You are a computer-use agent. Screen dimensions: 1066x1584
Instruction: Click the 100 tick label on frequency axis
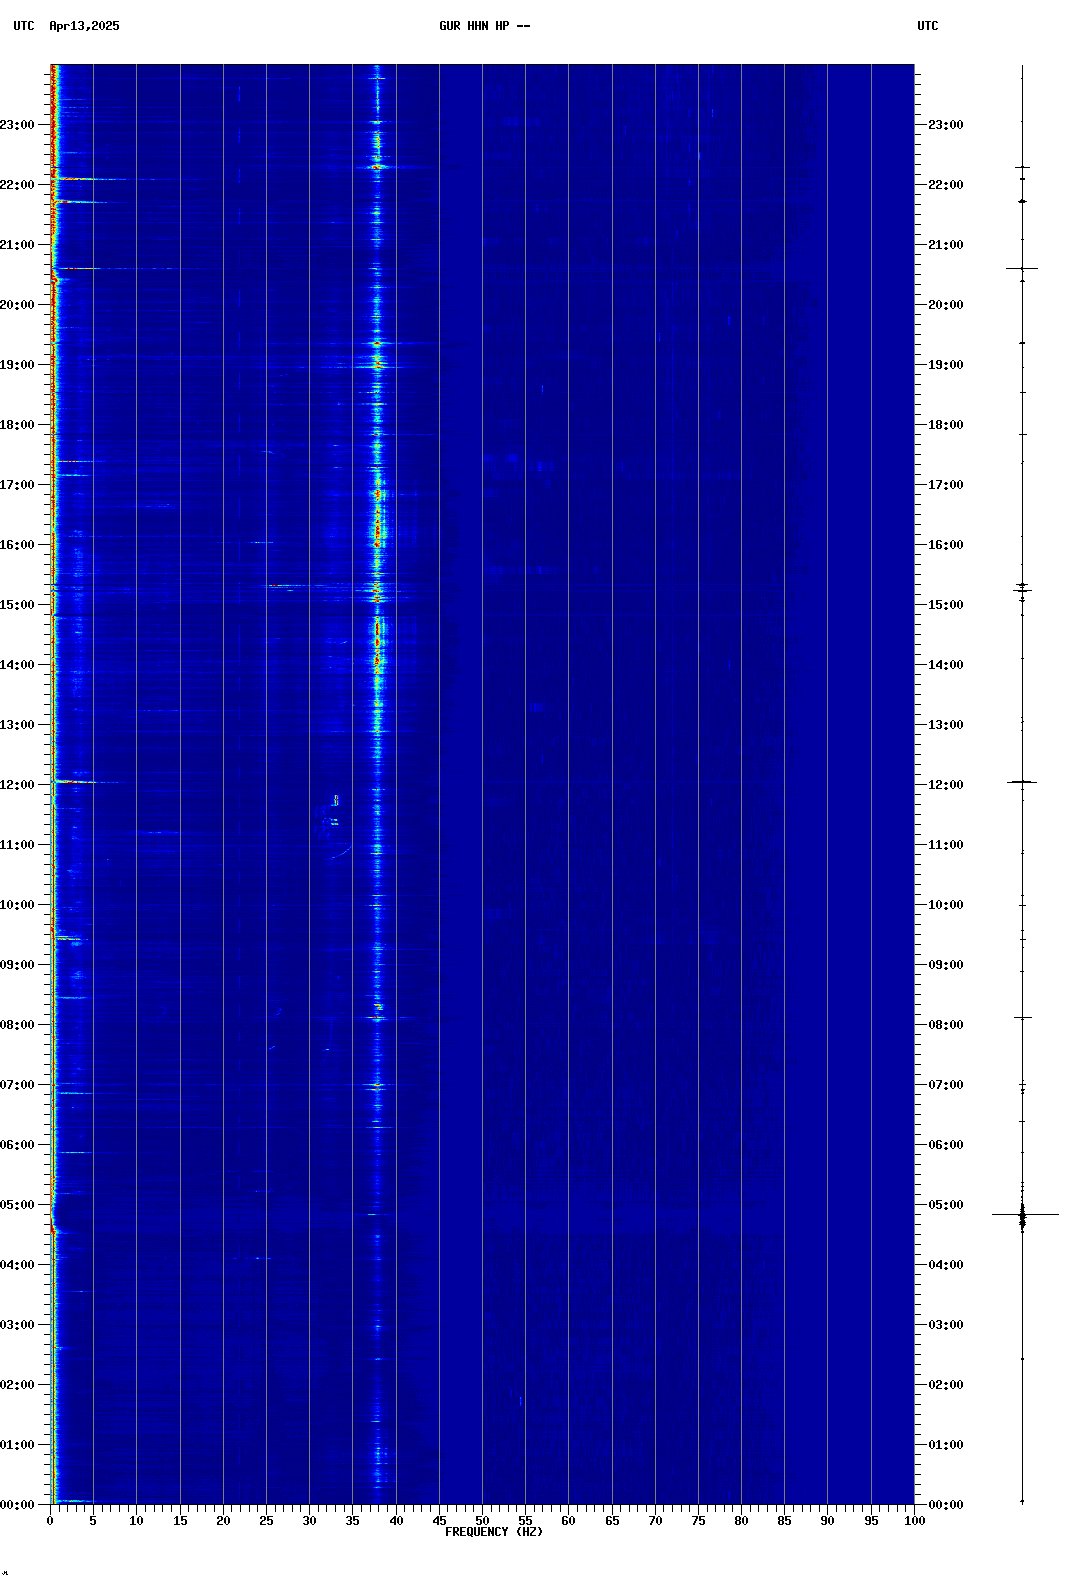pyautogui.click(x=914, y=1521)
